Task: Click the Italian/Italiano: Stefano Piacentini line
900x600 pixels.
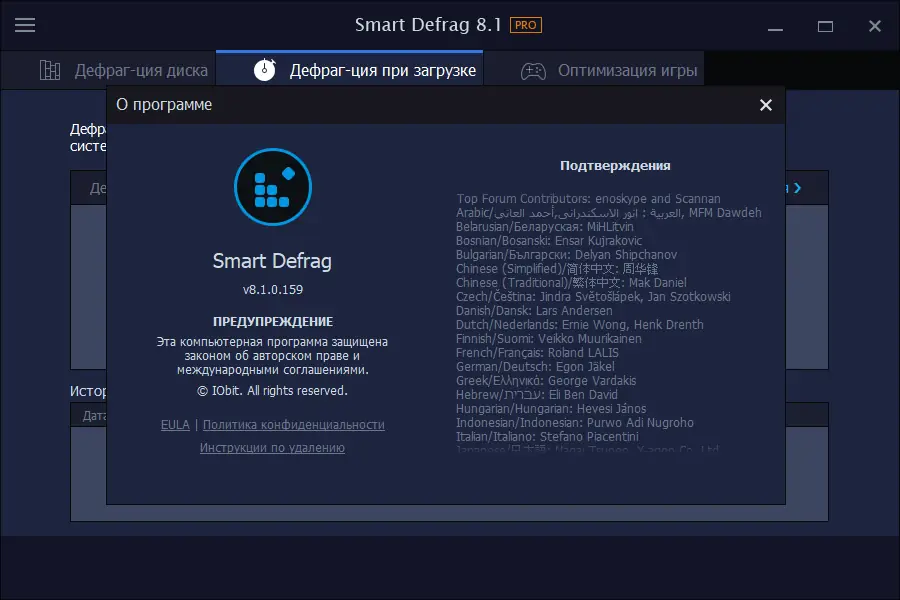Action: pyautogui.click(x=547, y=436)
